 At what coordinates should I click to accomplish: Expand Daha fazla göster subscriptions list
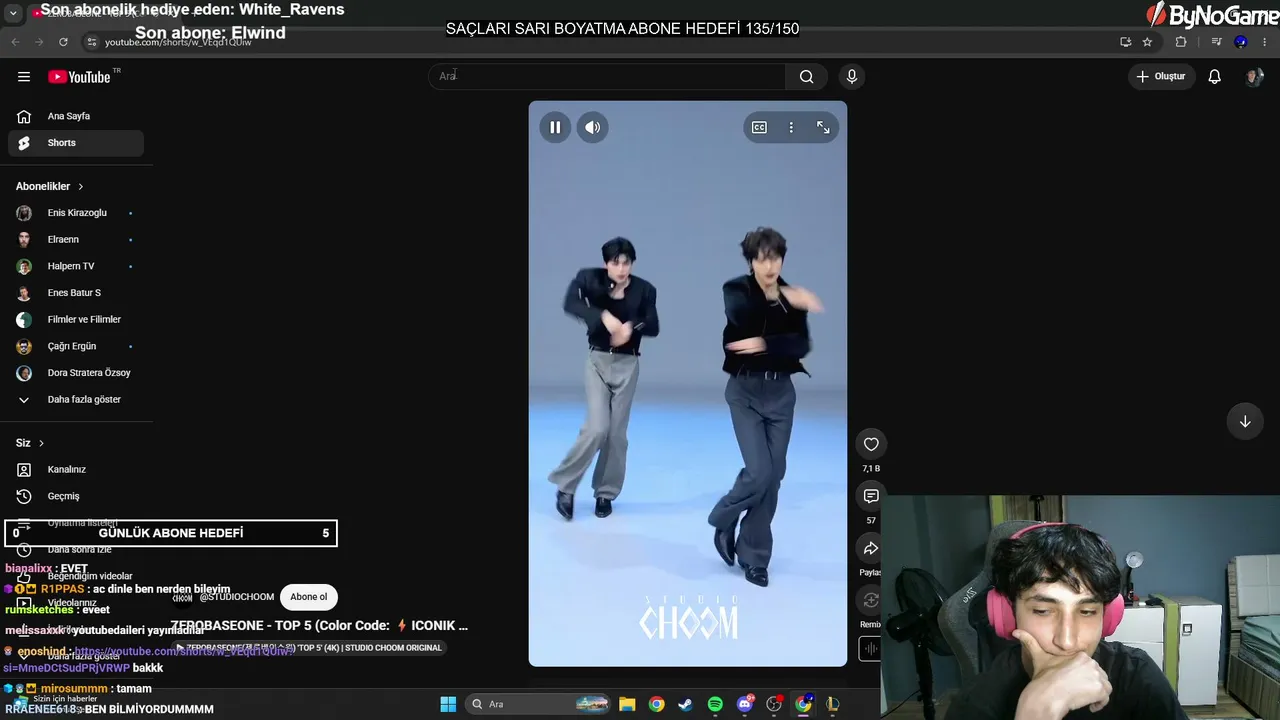[x=76, y=400]
